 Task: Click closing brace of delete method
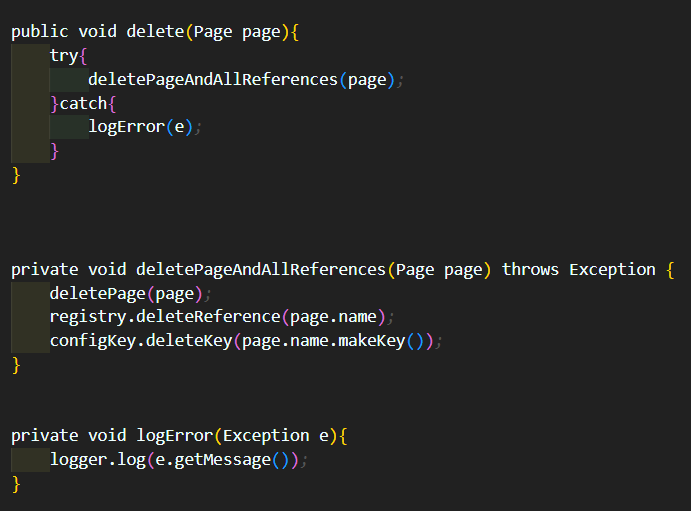pyautogui.click(x=16, y=175)
